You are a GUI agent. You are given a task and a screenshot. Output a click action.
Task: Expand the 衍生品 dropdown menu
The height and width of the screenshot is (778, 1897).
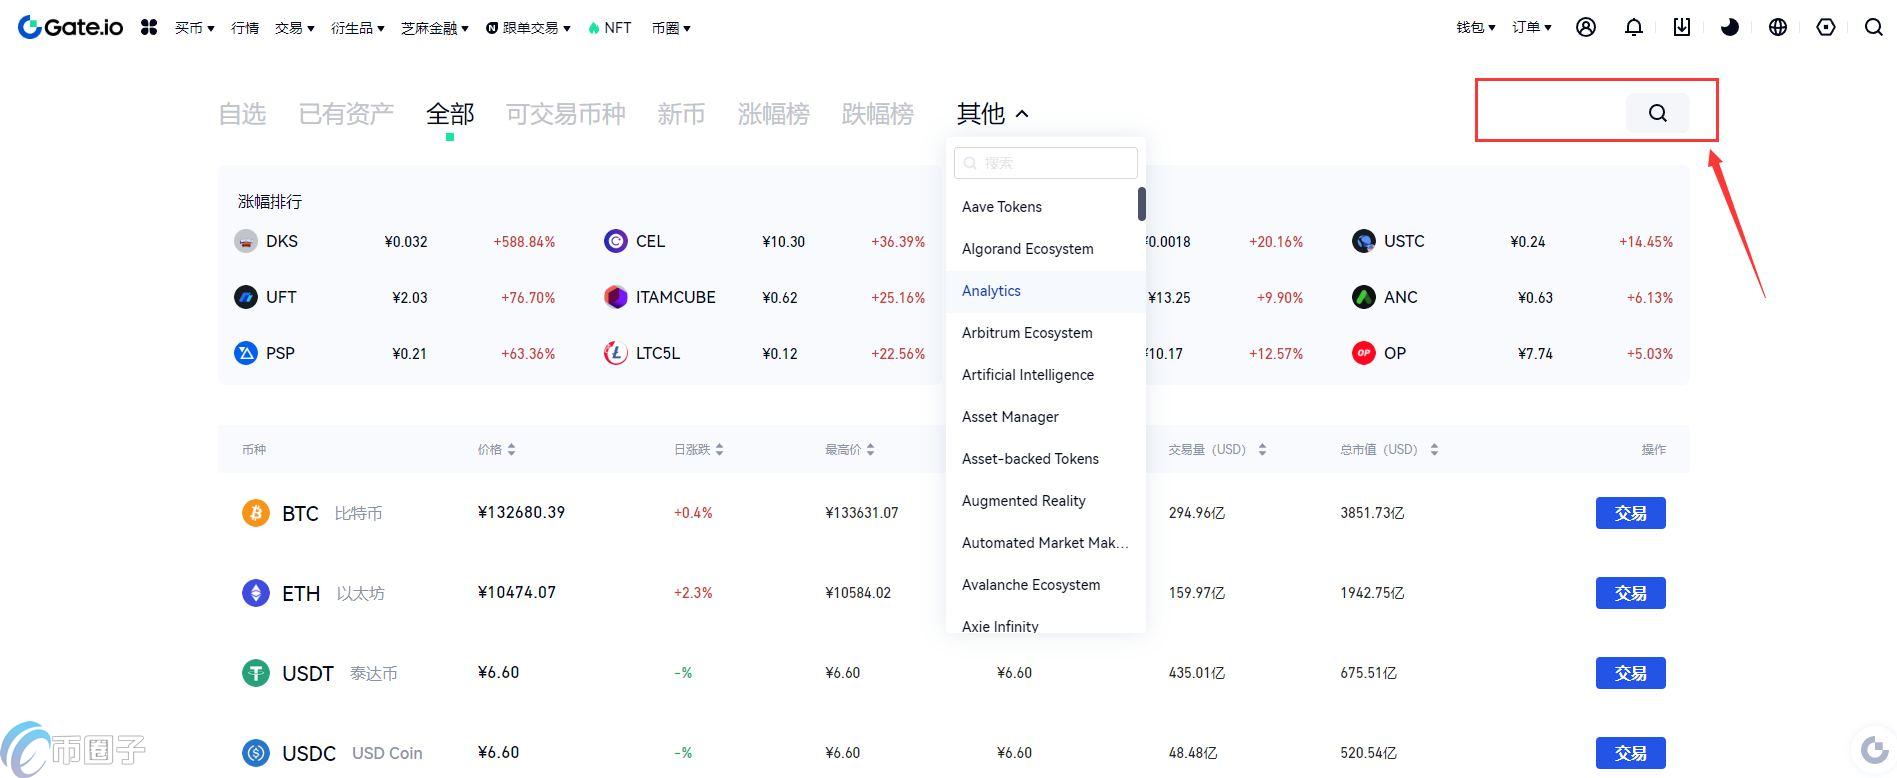pyautogui.click(x=357, y=28)
